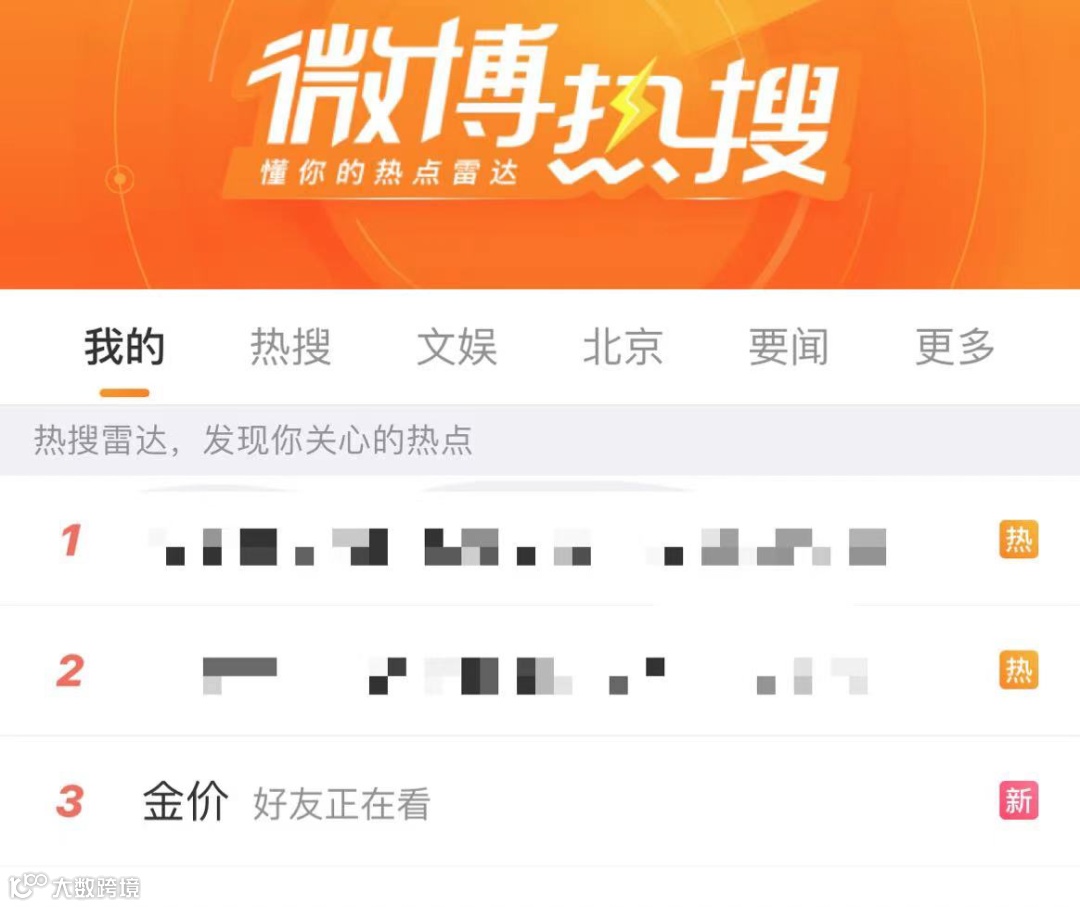The image size is (1080, 907).
Task: Open the 金价 trending topic
Action: 185,801
